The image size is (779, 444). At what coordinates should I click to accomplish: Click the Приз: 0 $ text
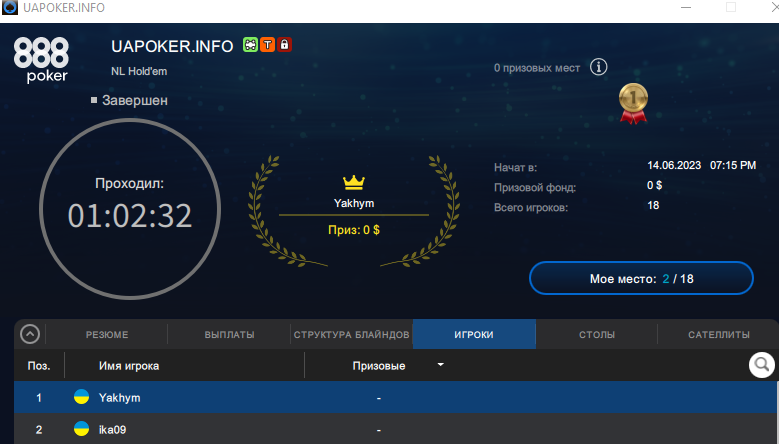click(354, 230)
